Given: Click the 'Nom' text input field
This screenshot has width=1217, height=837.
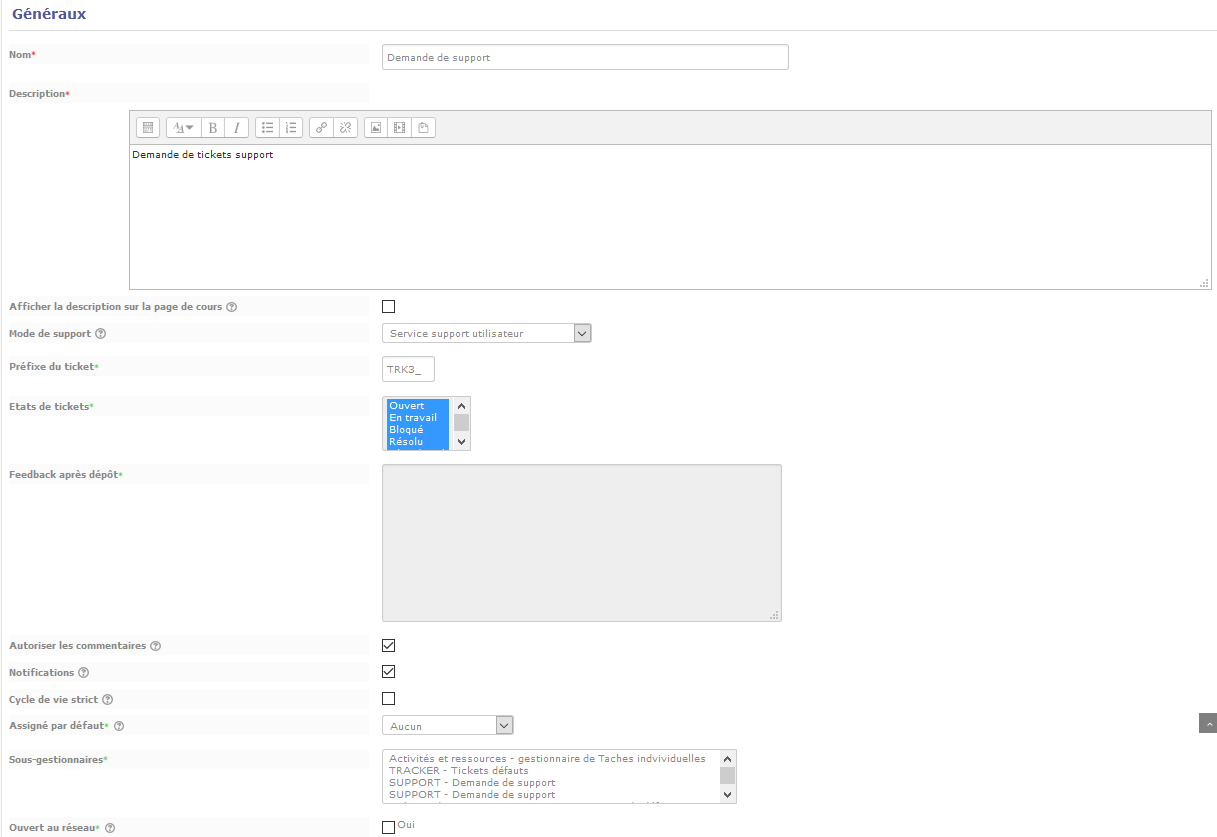Looking at the screenshot, I should (585, 57).
